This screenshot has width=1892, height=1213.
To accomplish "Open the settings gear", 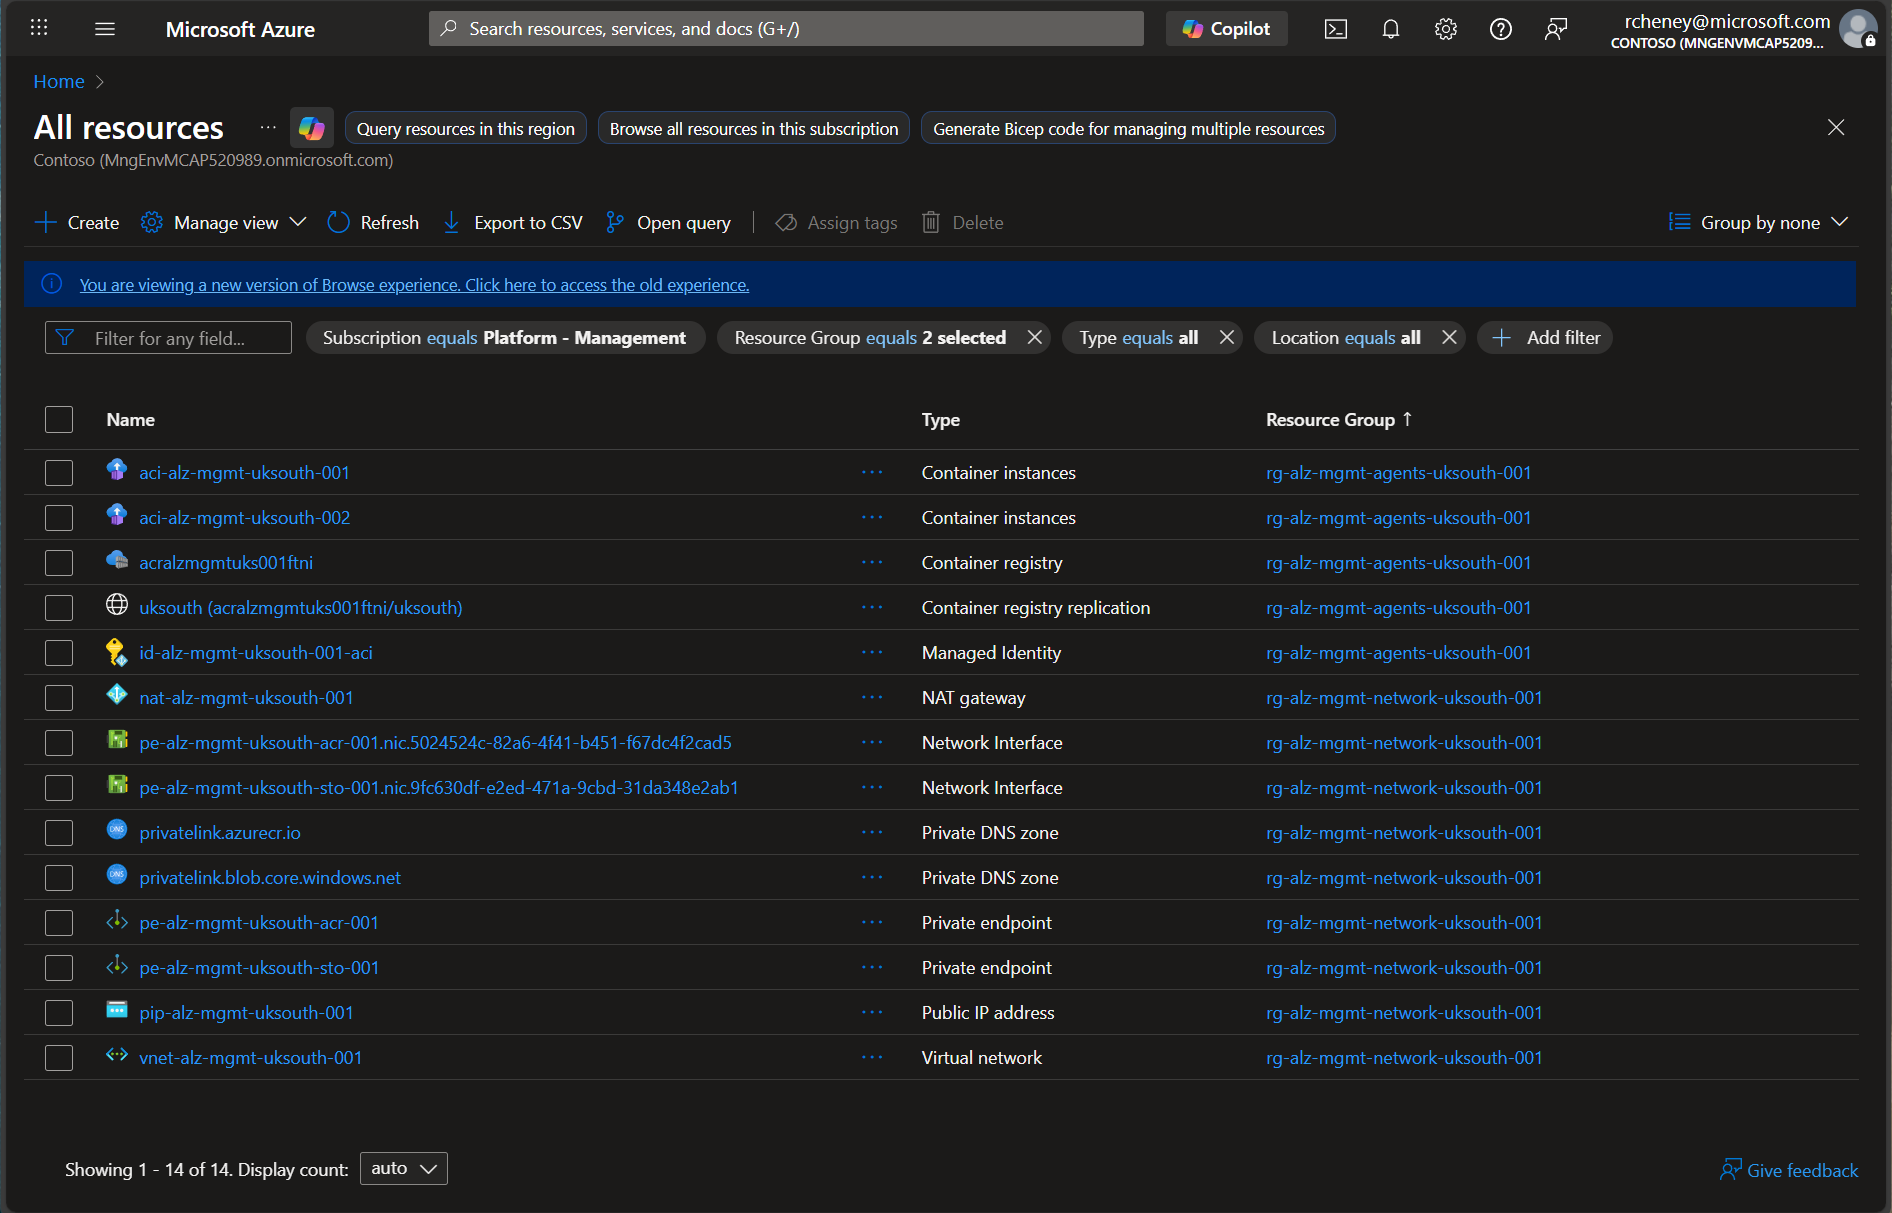I will pos(1445,28).
